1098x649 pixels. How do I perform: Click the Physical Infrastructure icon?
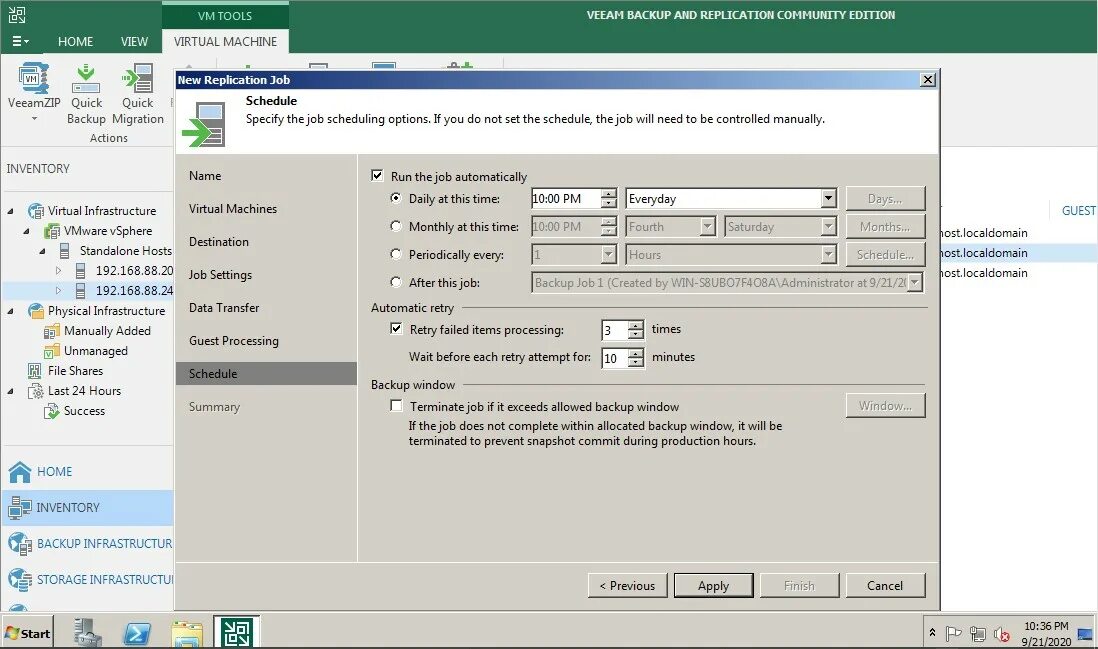[36, 311]
